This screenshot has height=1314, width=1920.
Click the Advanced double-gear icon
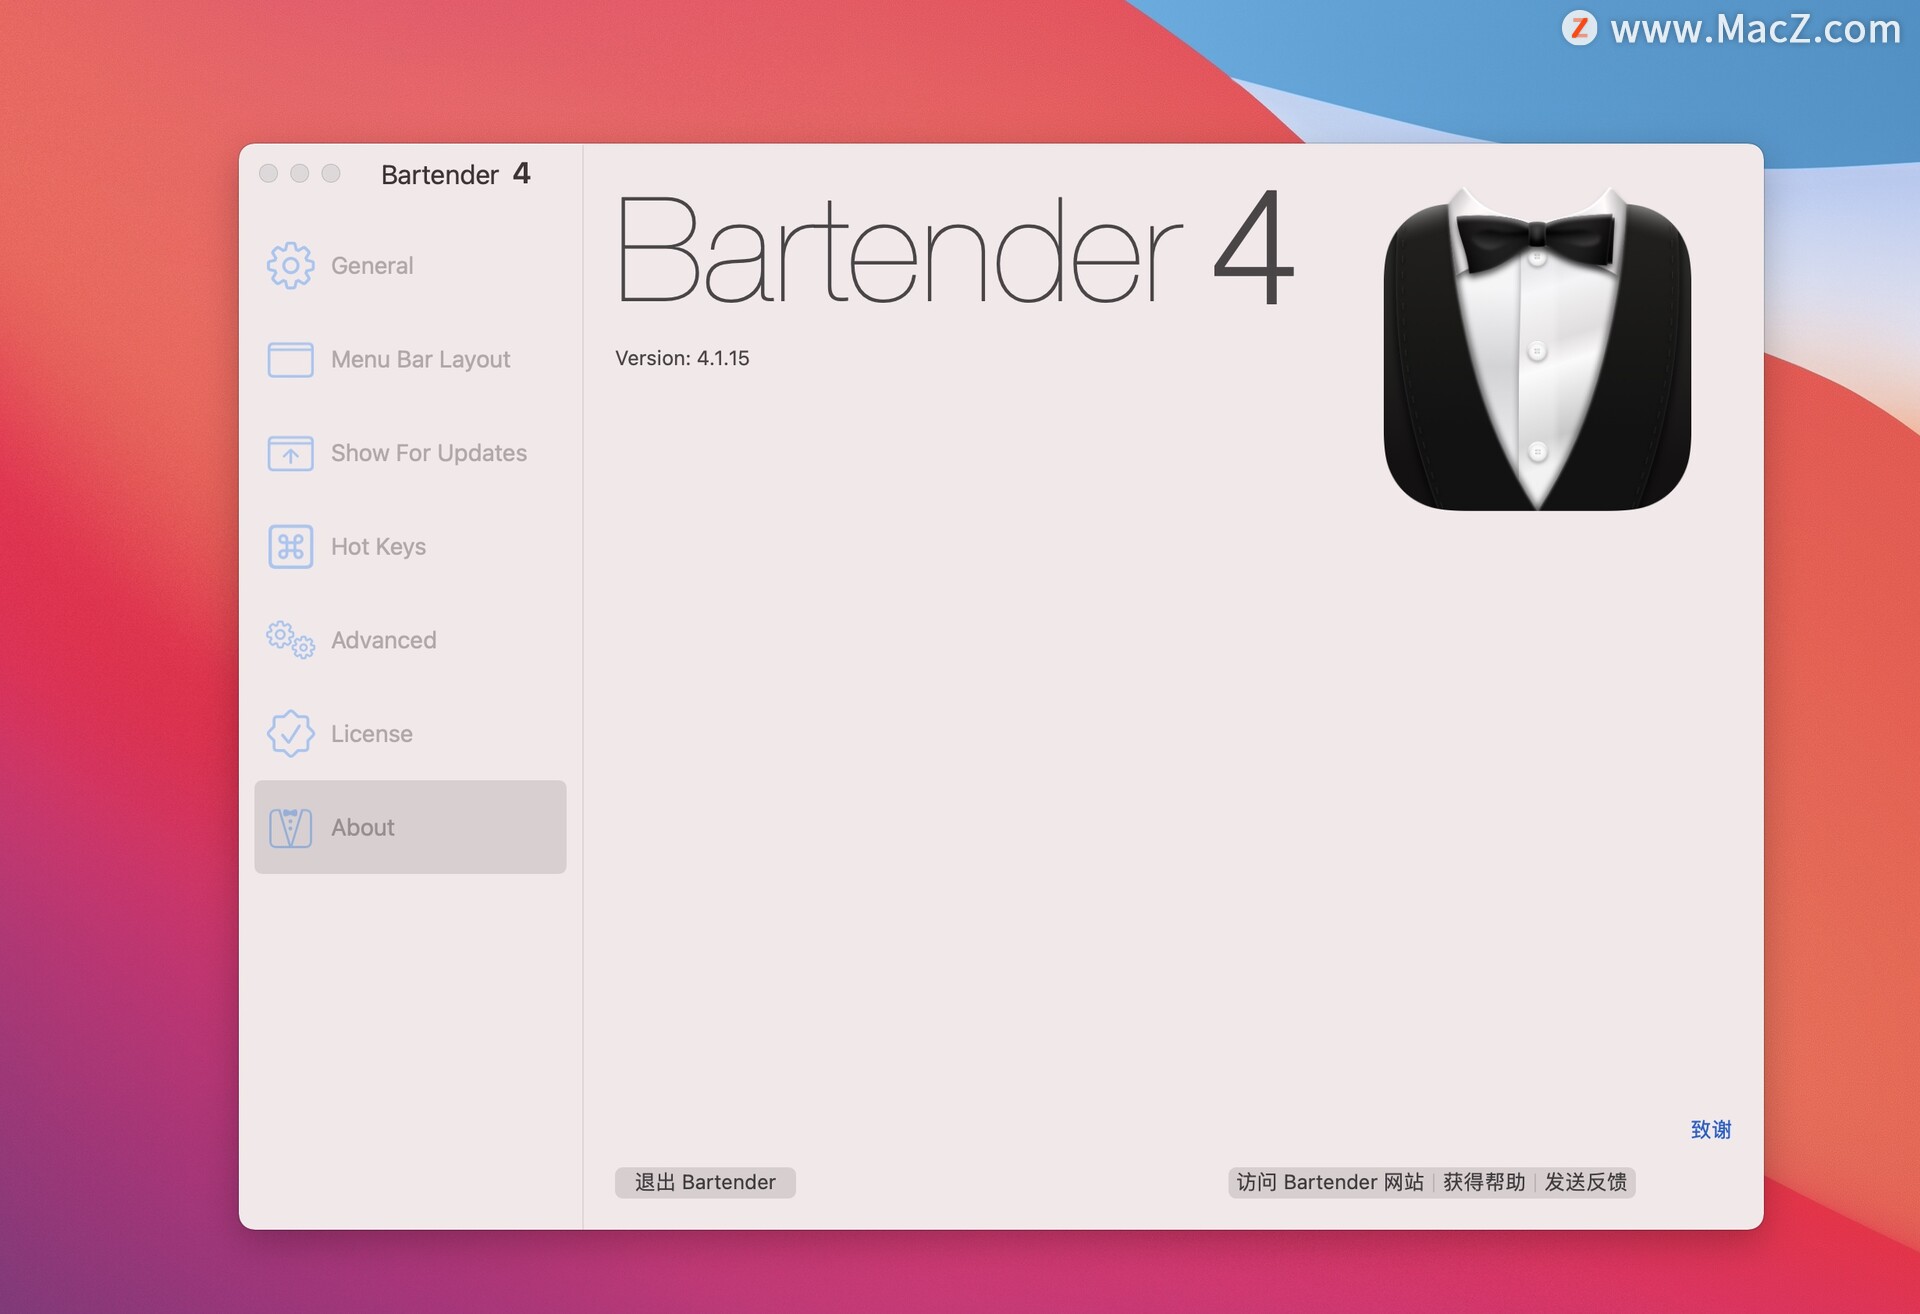pyautogui.click(x=290, y=640)
